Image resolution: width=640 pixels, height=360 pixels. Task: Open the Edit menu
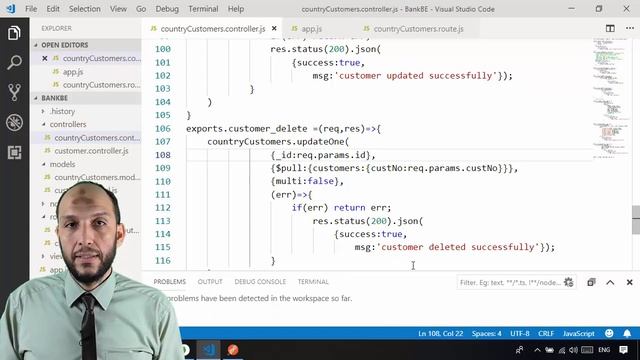[53, 9]
